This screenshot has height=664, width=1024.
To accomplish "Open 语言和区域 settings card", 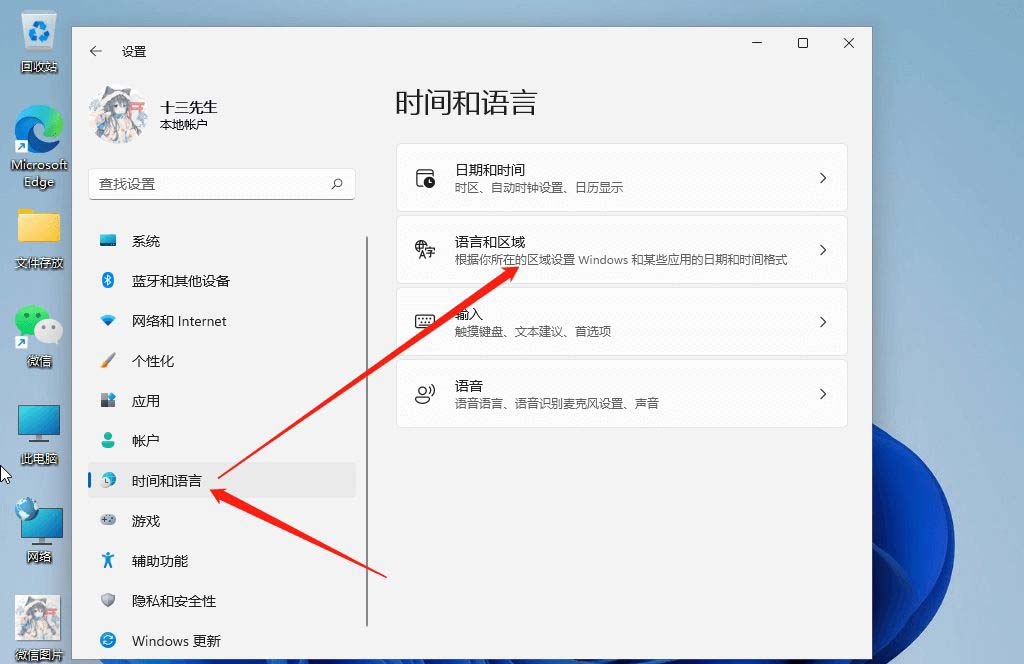I will tap(622, 249).
